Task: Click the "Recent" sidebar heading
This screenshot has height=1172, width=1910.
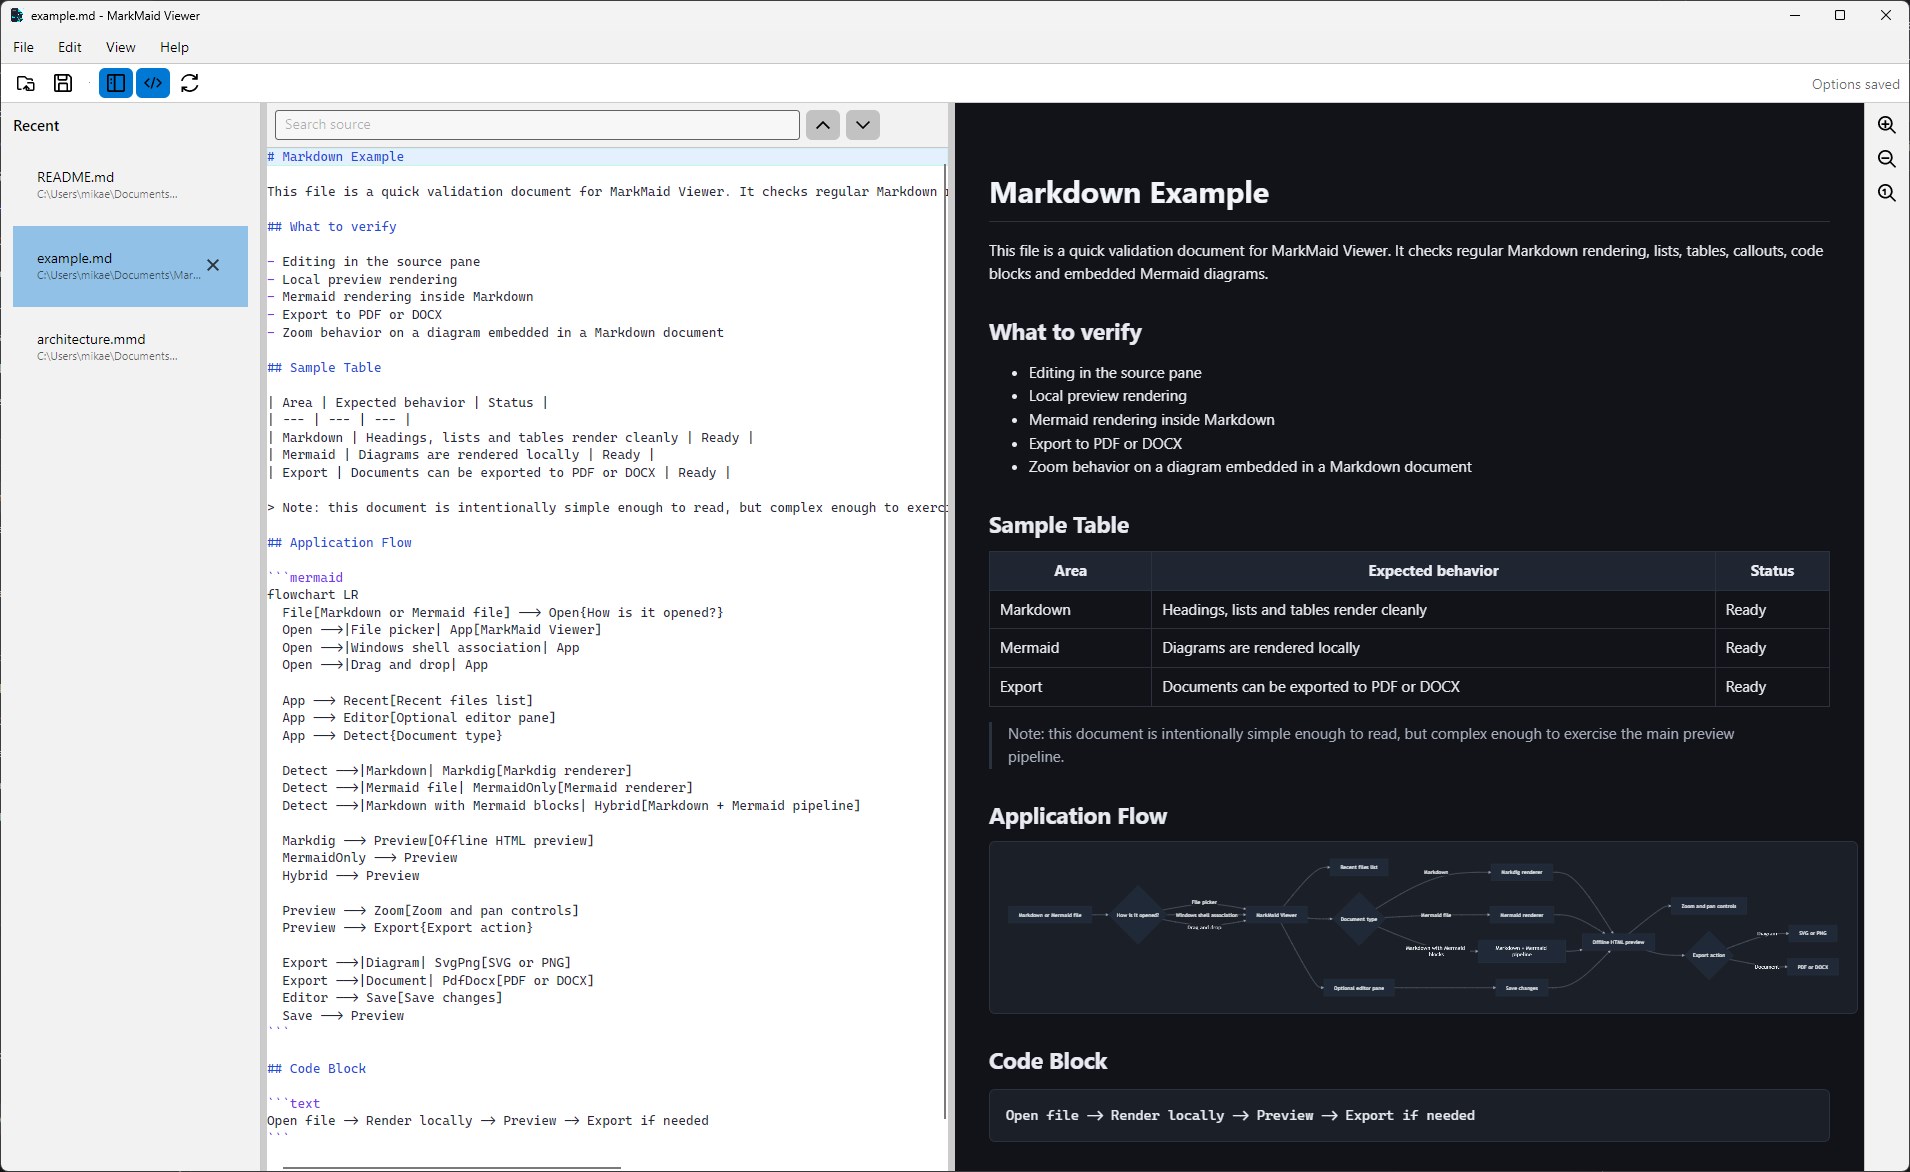Action: (x=36, y=126)
